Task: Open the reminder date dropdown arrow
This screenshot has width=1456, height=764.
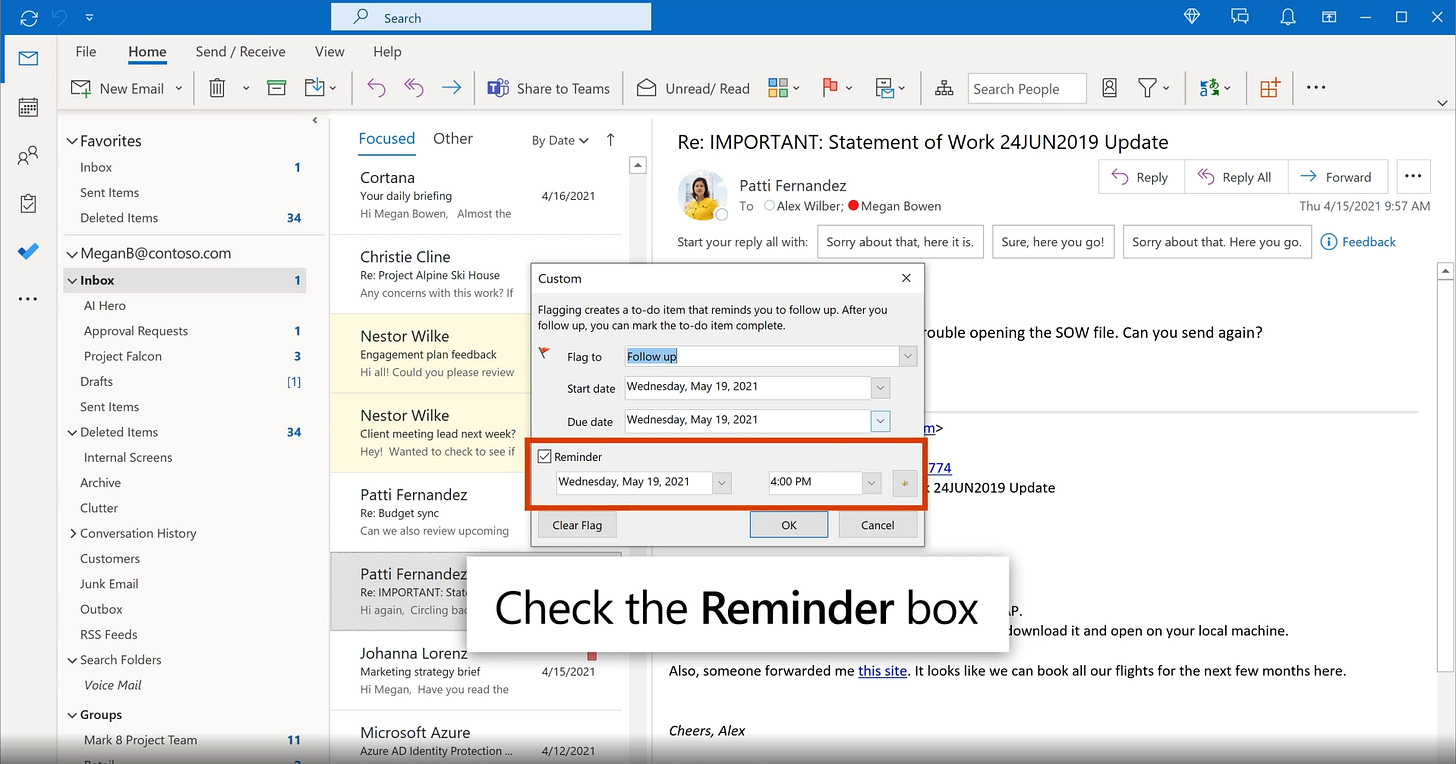Action: pos(722,483)
